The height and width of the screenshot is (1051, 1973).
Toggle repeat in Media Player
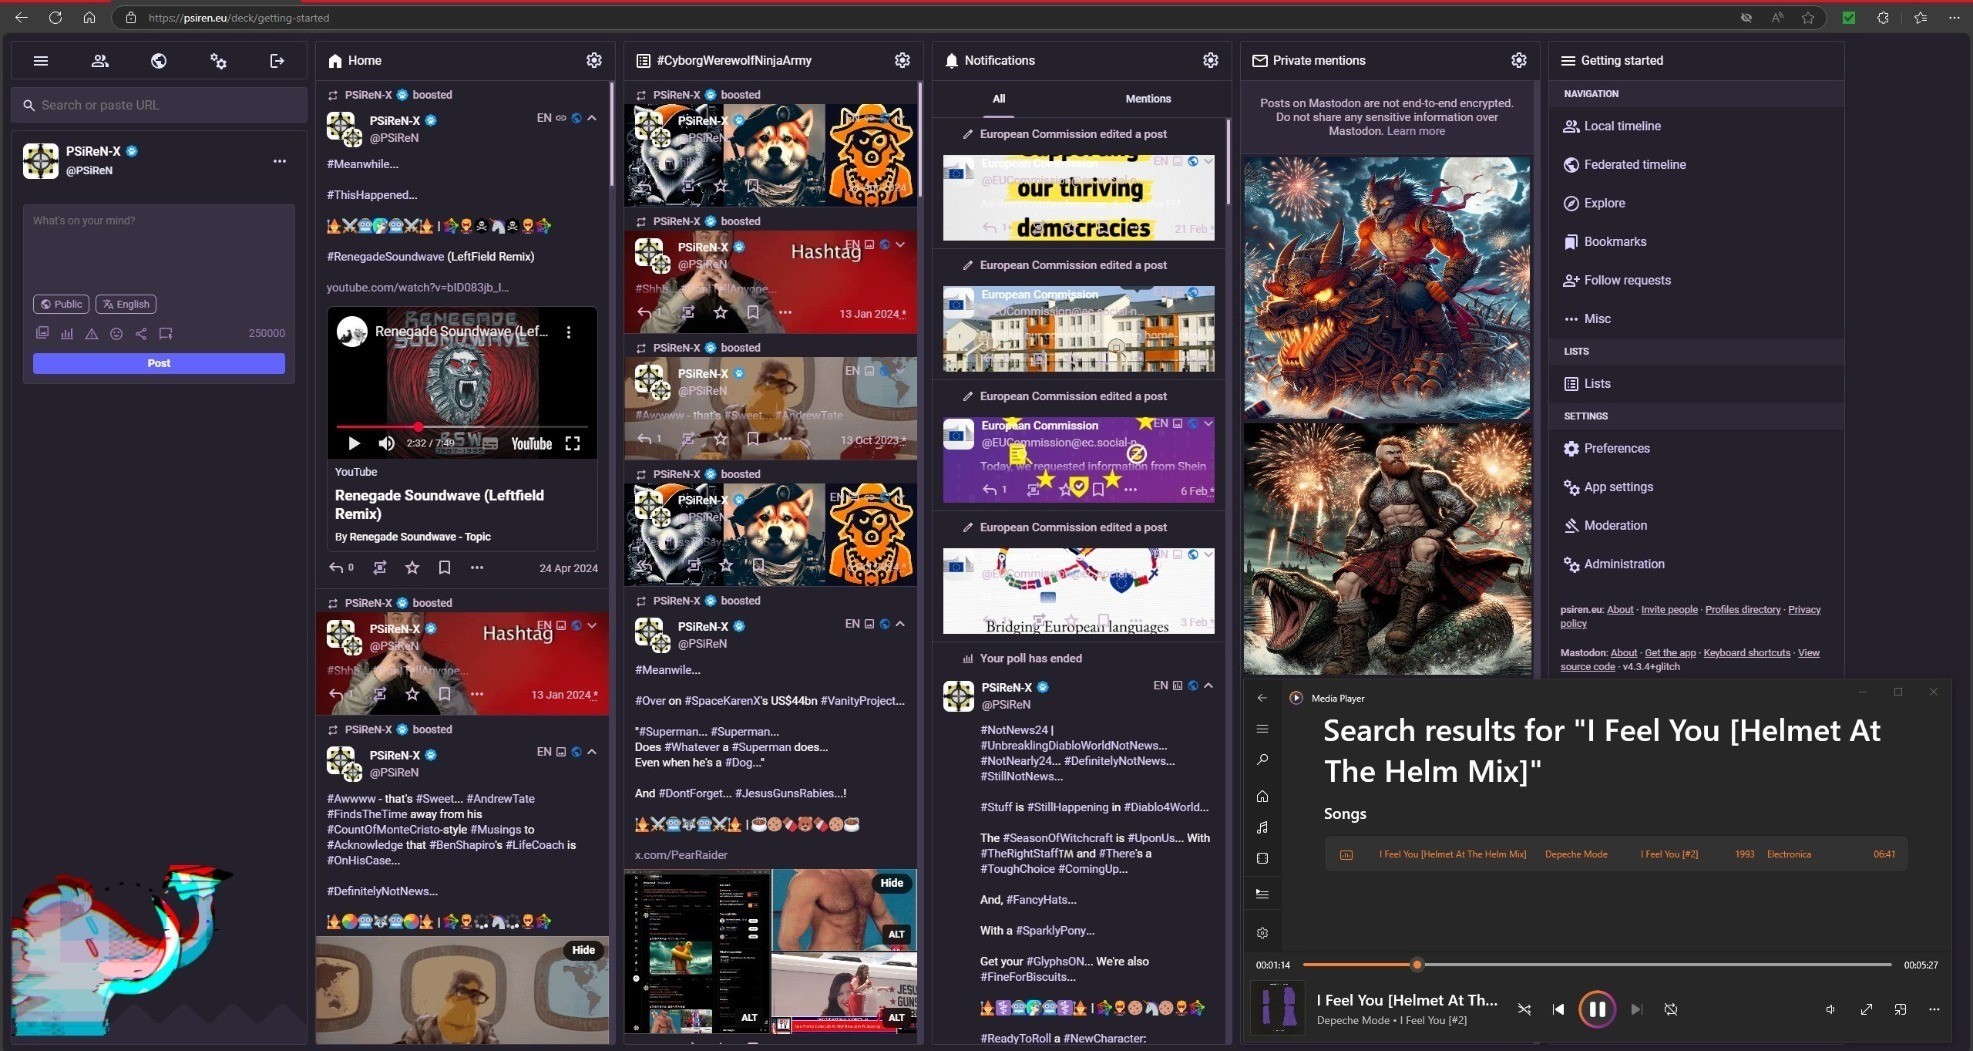(x=1671, y=1009)
